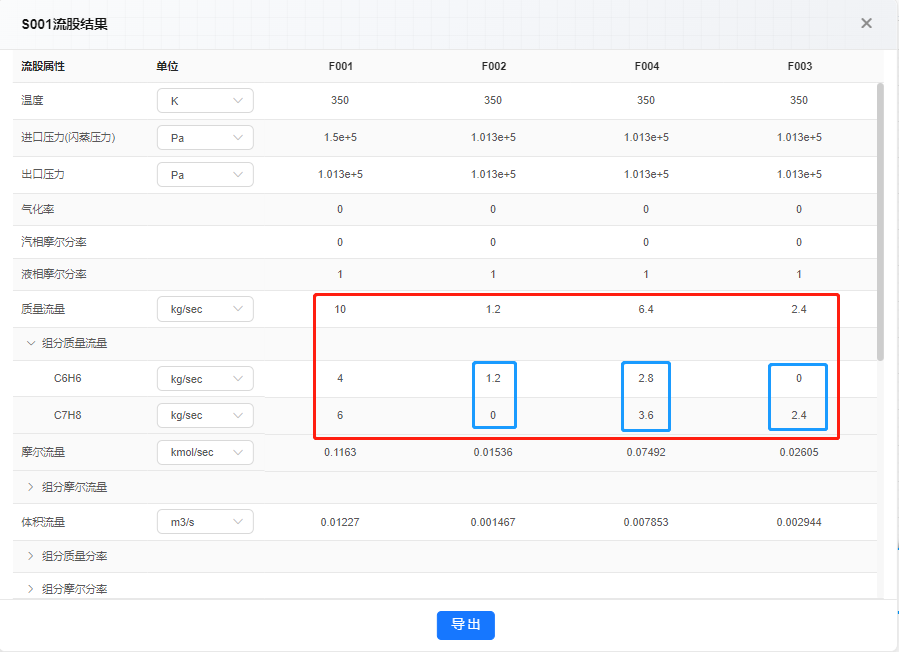Viewport: 899px width, 652px height.
Task: Click the 单位 column header
Action: pyautogui.click(x=167, y=66)
